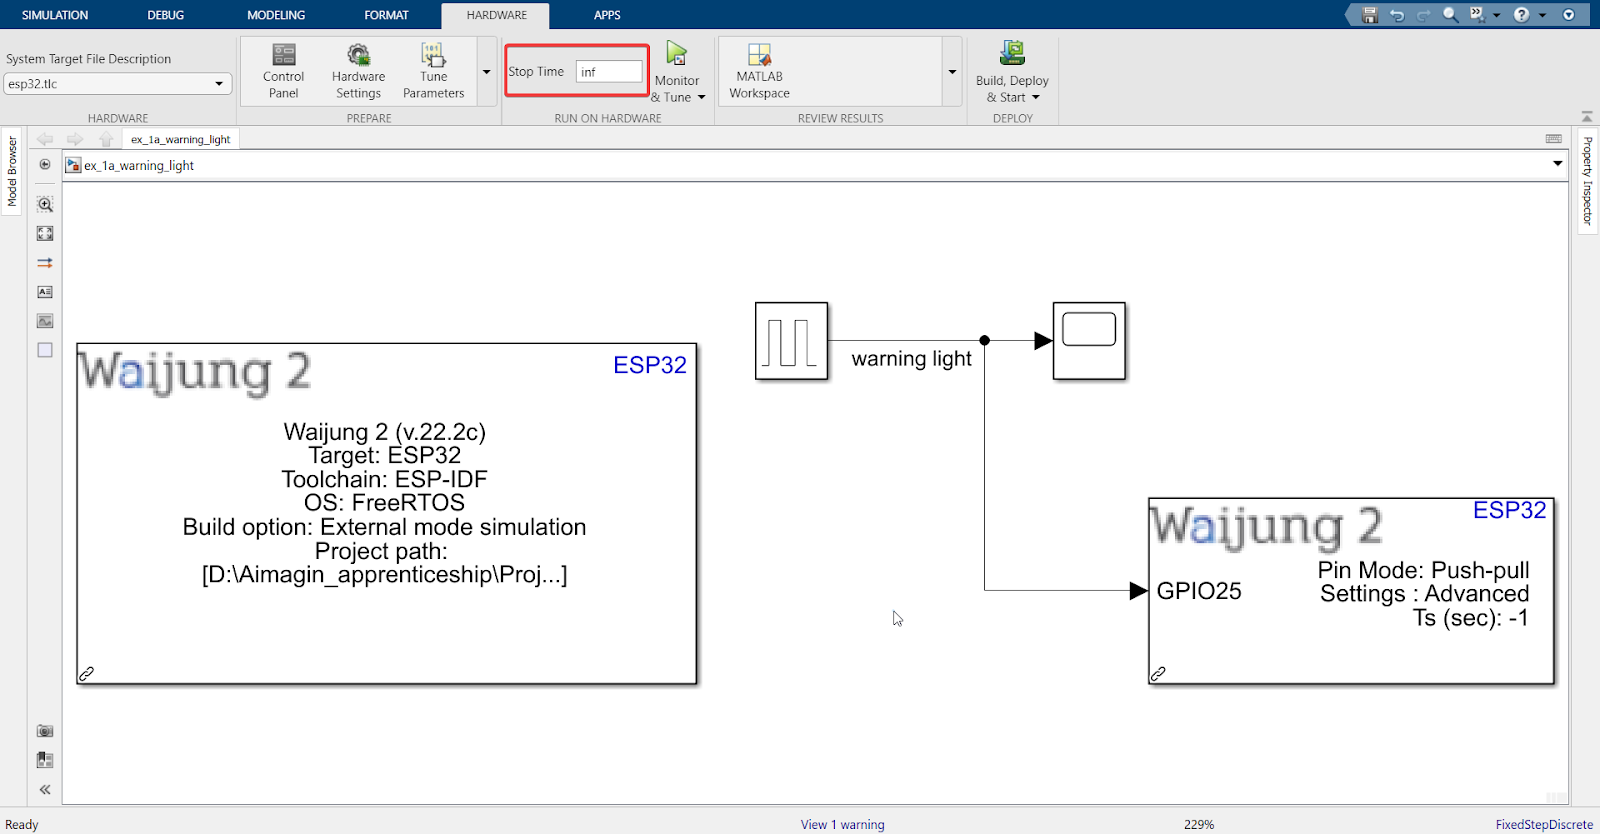Open the Monitor & Tune dropdown arrow
Screen dimensions: 1600x834
coord(701,97)
